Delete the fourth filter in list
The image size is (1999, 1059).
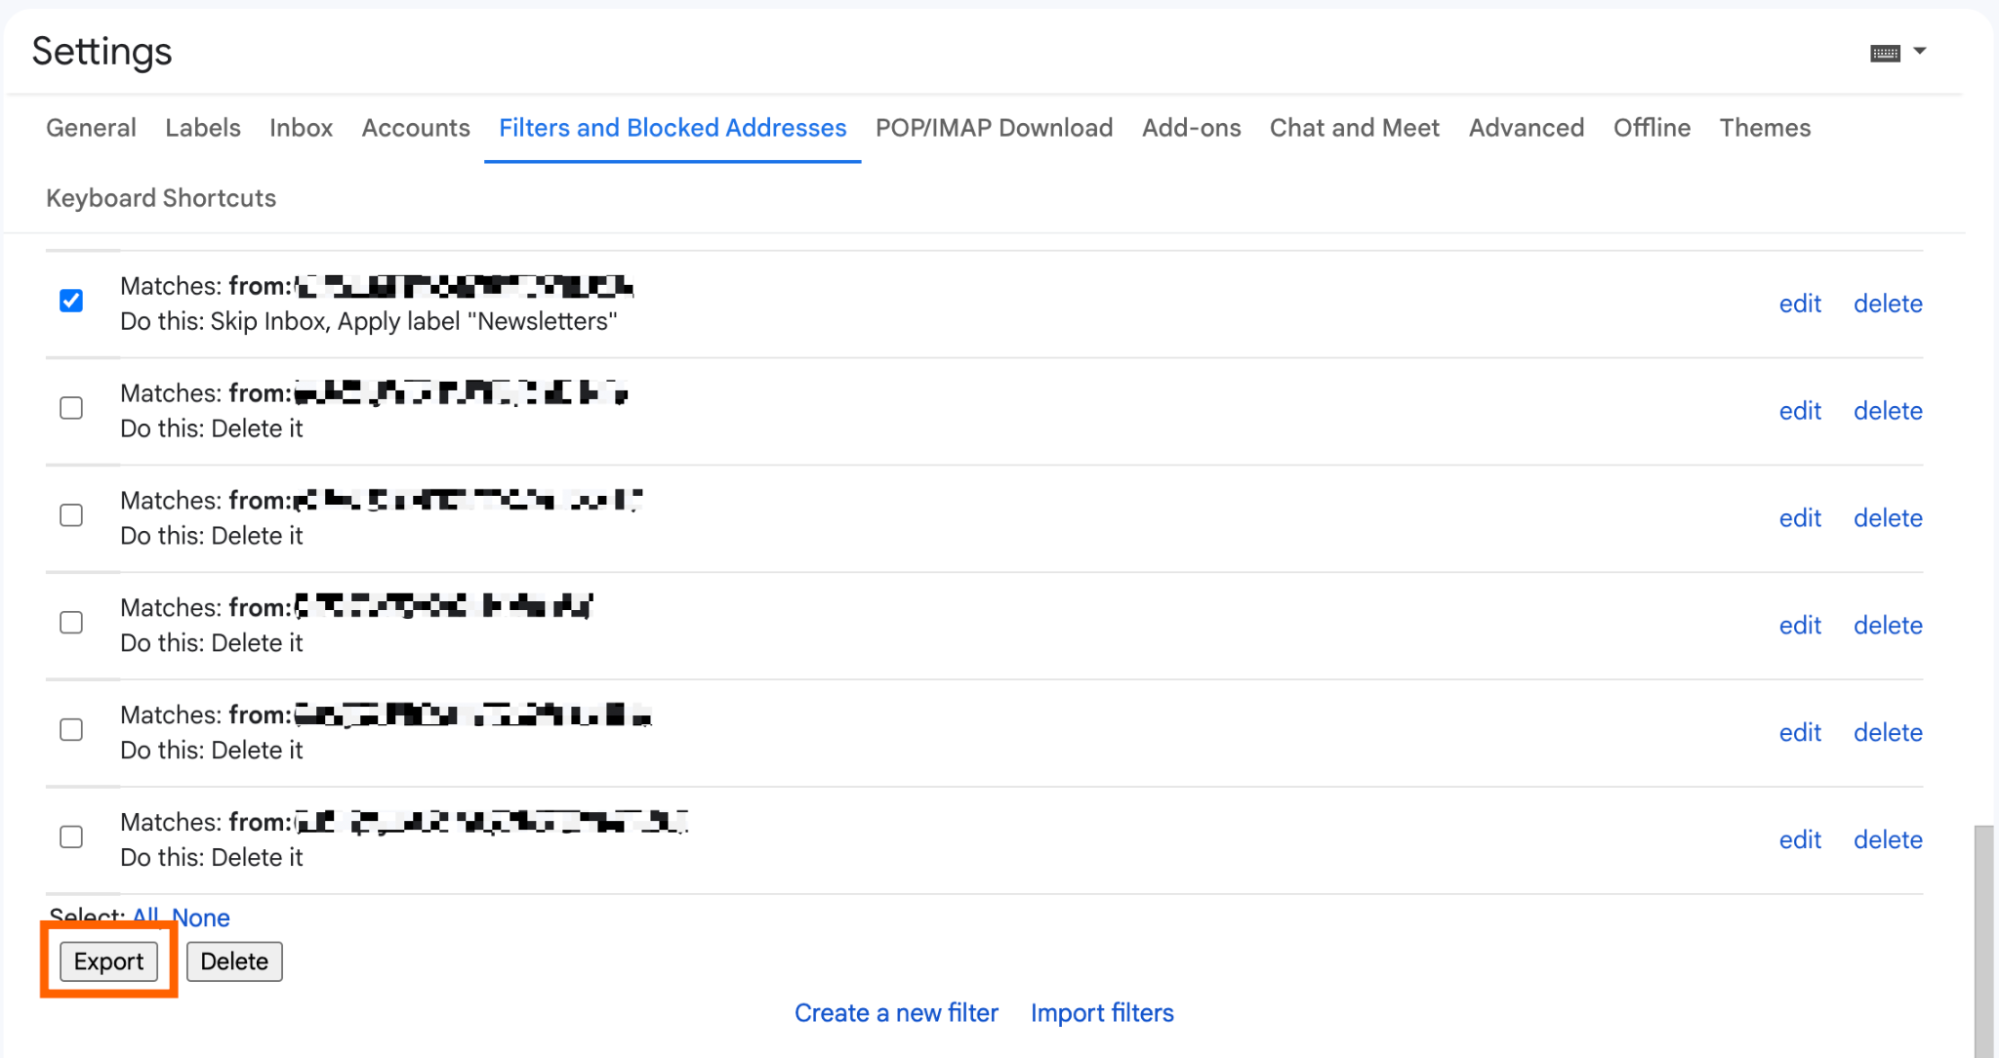[1888, 625]
